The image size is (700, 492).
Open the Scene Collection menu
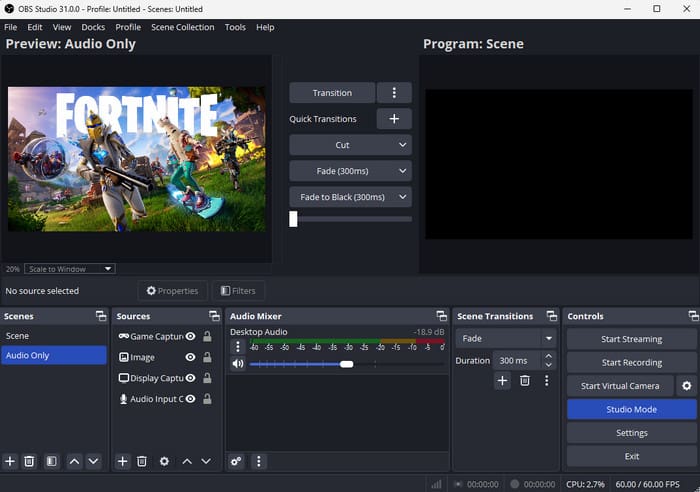[183, 27]
